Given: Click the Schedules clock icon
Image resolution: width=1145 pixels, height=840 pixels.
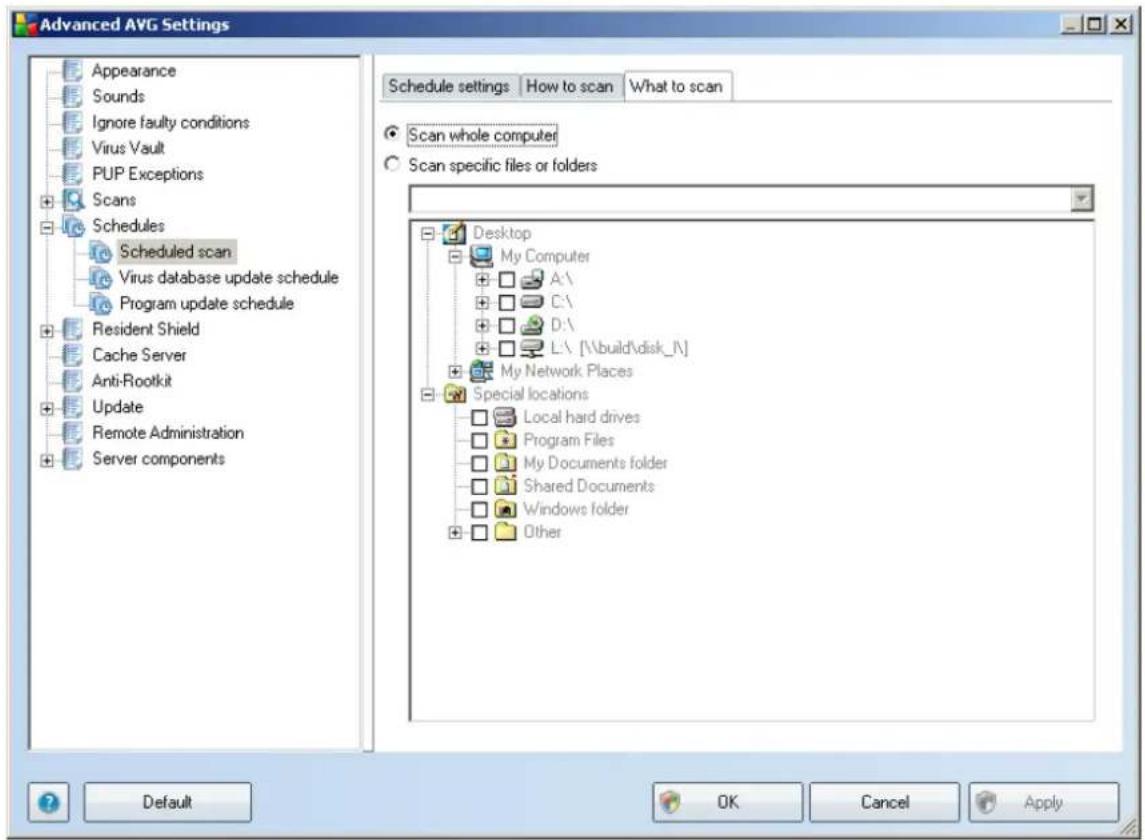Looking at the screenshot, I should click(73, 226).
